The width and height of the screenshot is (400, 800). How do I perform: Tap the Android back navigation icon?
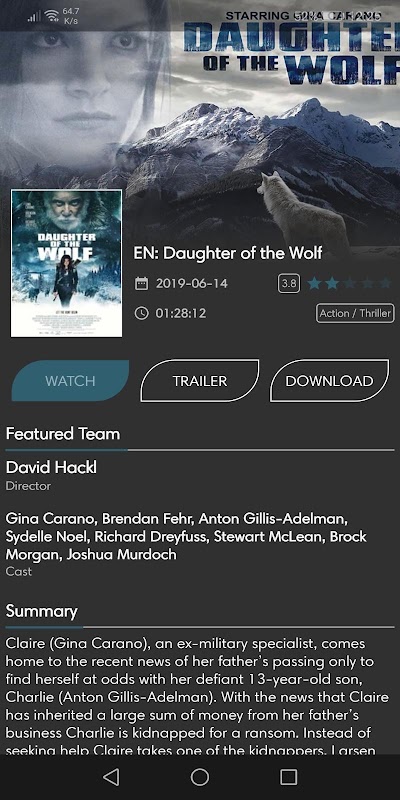pos(111,777)
